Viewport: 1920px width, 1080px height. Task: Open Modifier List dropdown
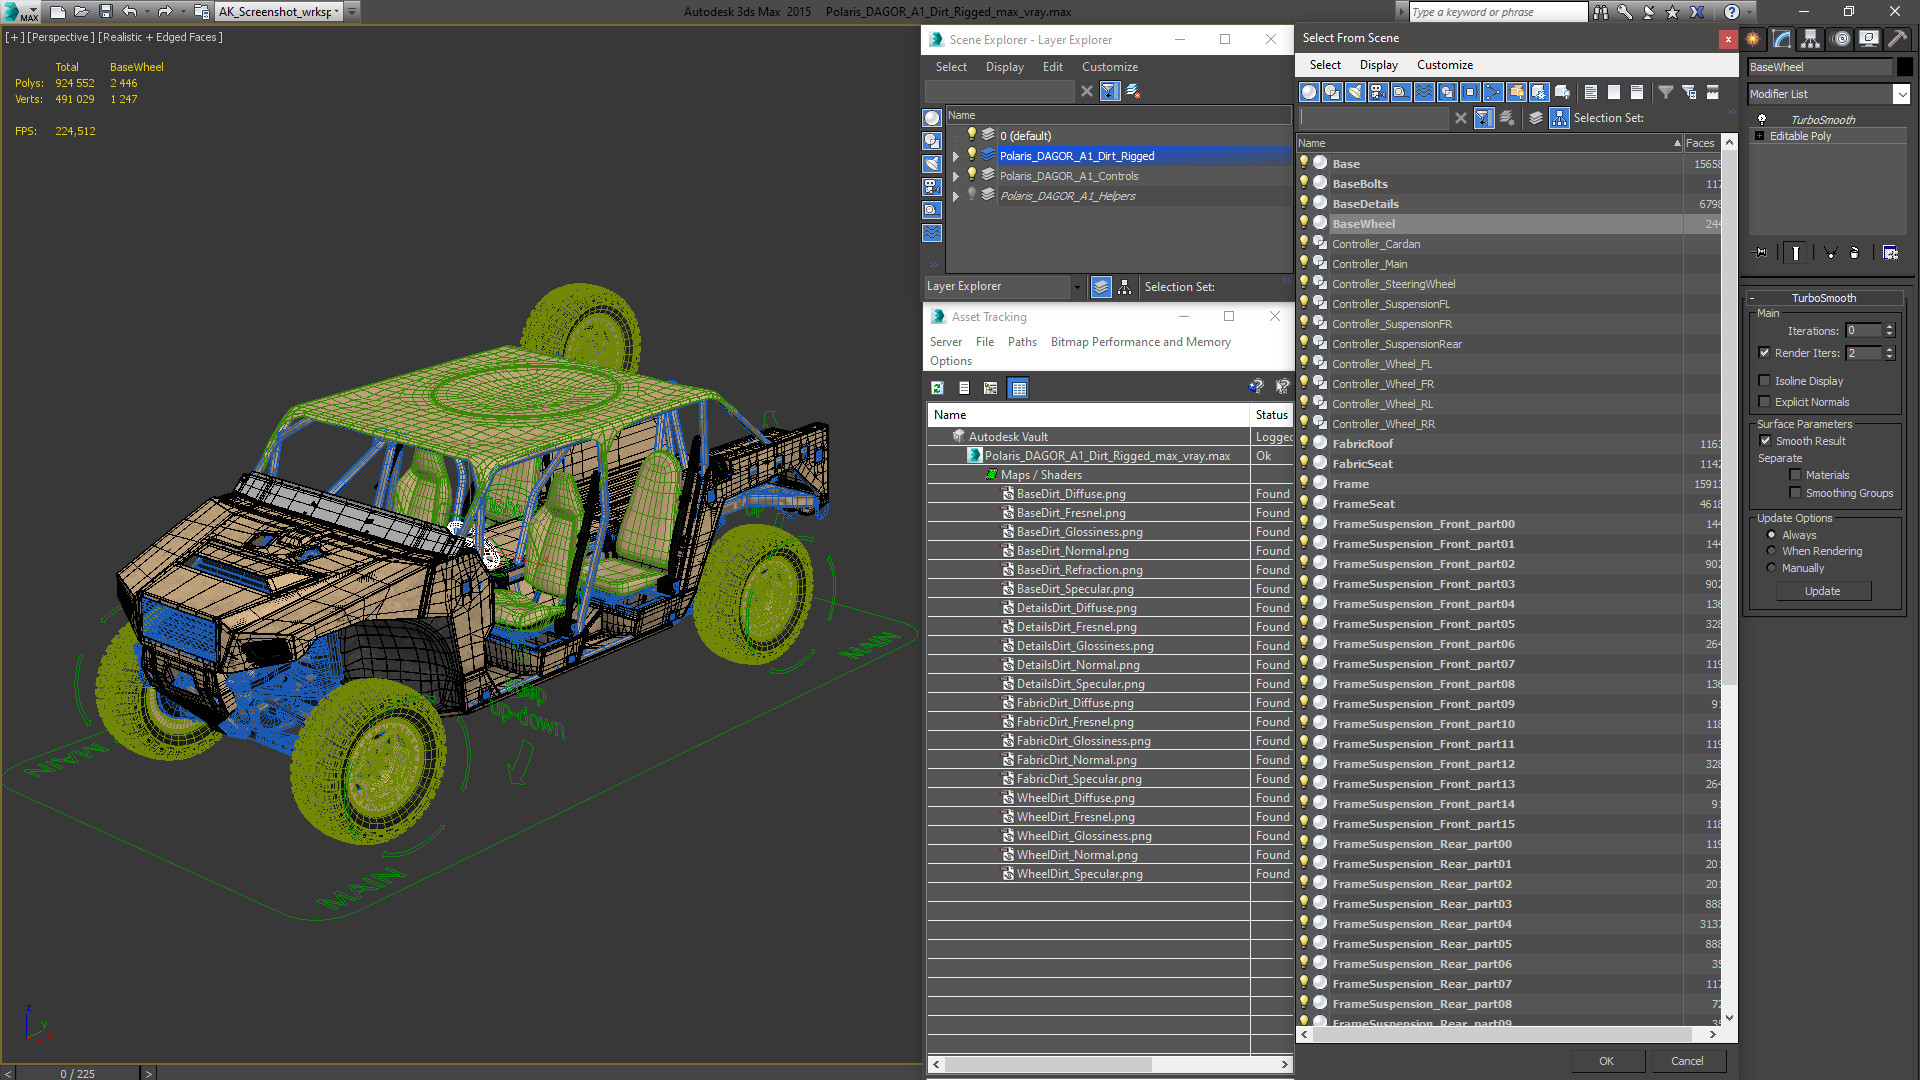1901,94
